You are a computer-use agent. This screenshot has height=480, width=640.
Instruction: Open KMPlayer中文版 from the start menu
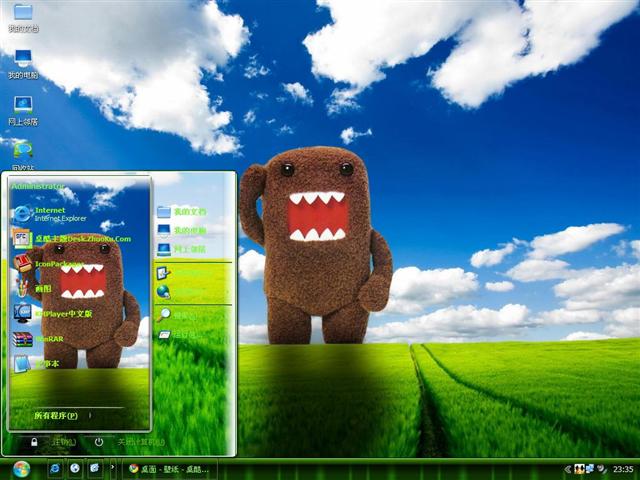(x=53, y=313)
